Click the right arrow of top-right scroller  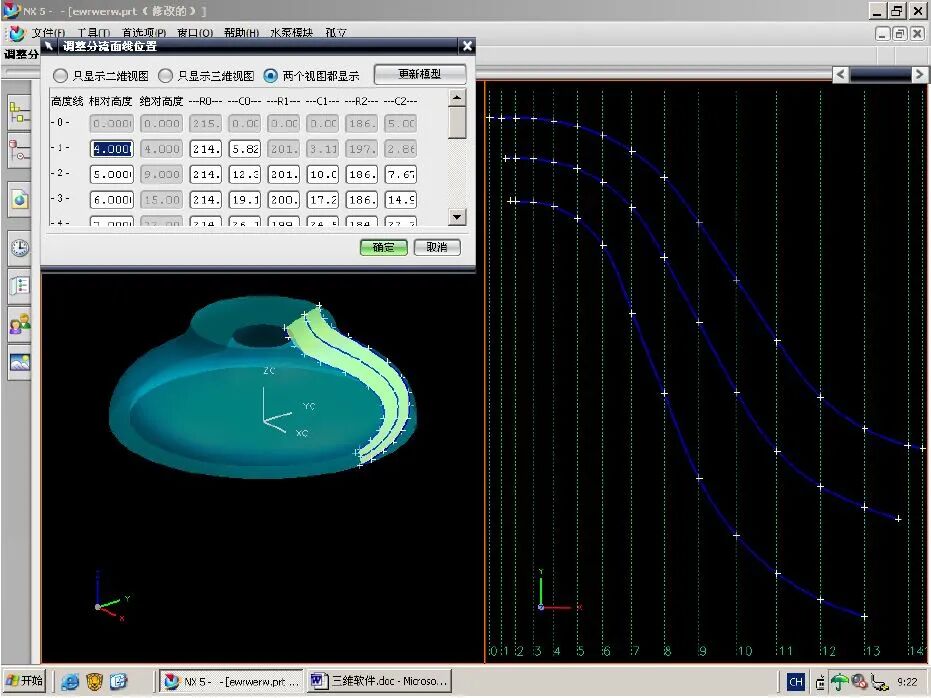[x=919, y=75]
